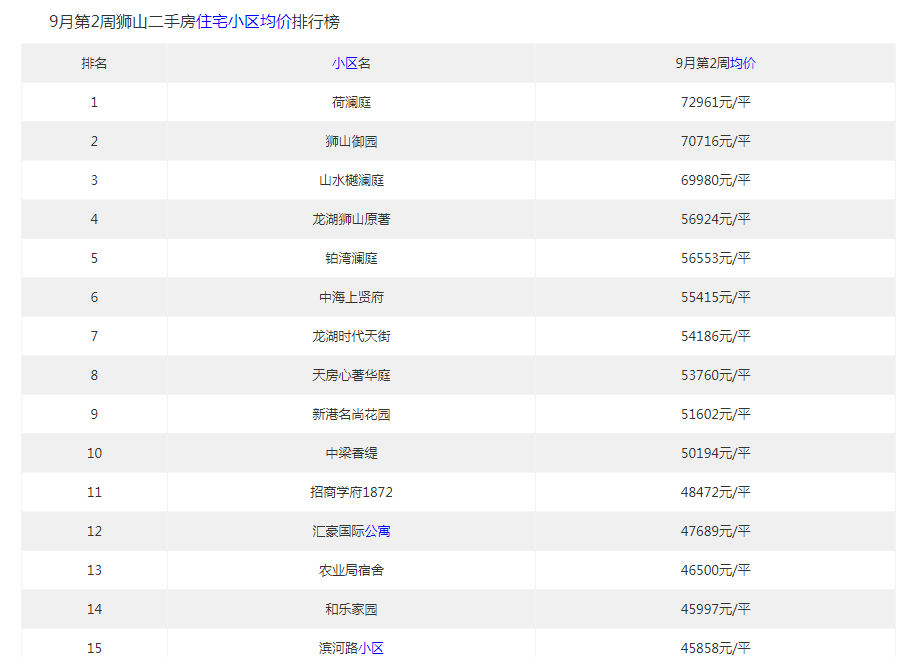Open the 公寓 link in row 12
Screen dimensions: 918x657
(x=377, y=531)
